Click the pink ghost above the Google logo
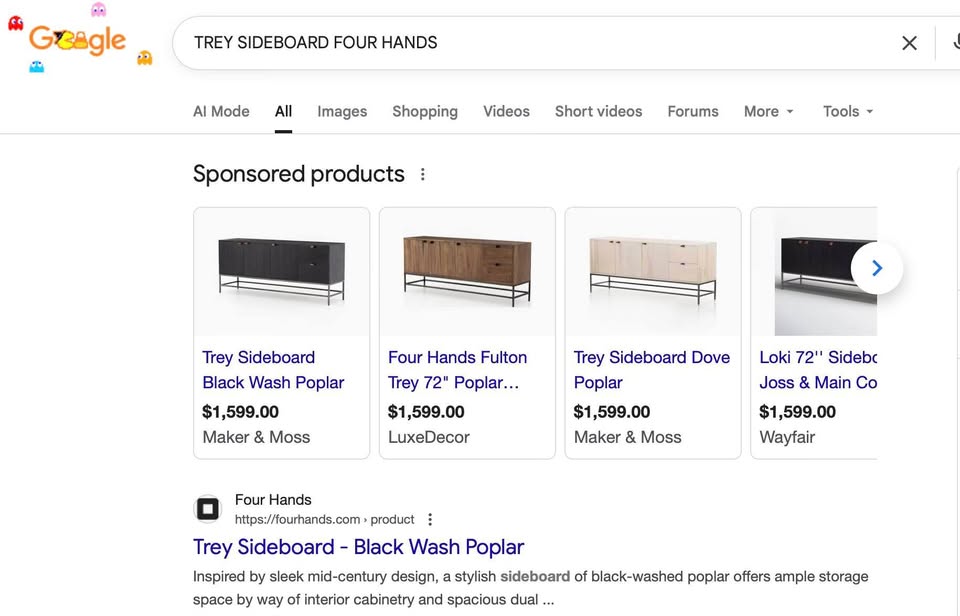Viewport: 960px width, 616px height. point(99,12)
